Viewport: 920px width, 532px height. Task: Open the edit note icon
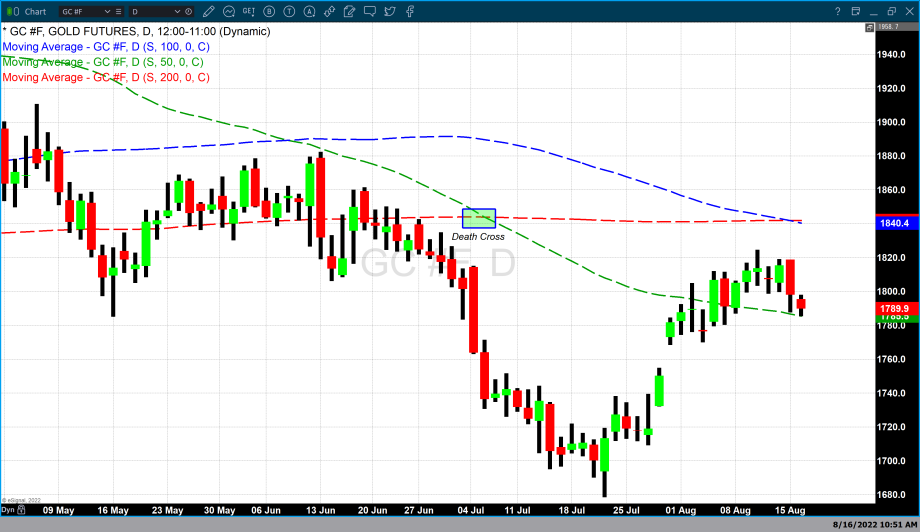(x=350, y=11)
